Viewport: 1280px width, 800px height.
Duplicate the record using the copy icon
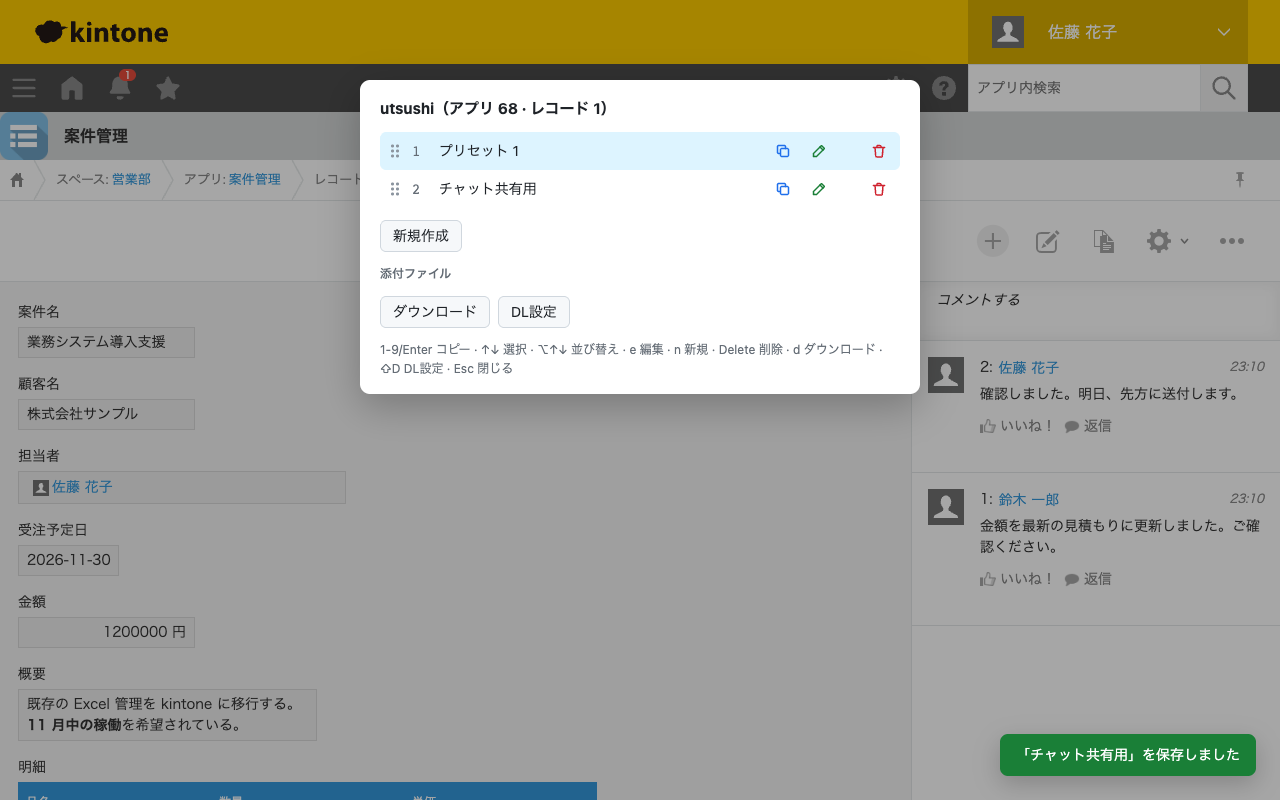[x=1103, y=241]
